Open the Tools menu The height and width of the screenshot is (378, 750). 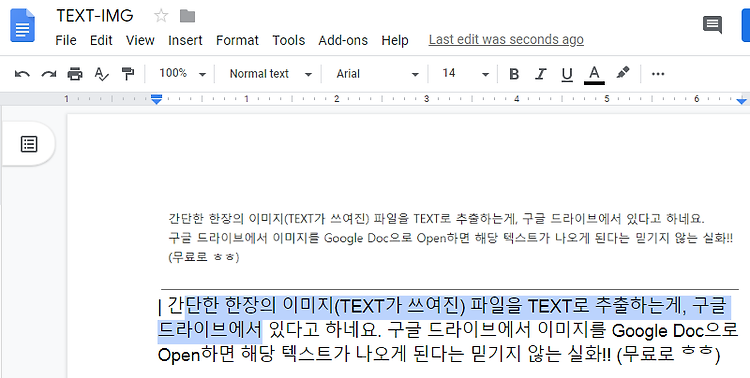(x=288, y=40)
